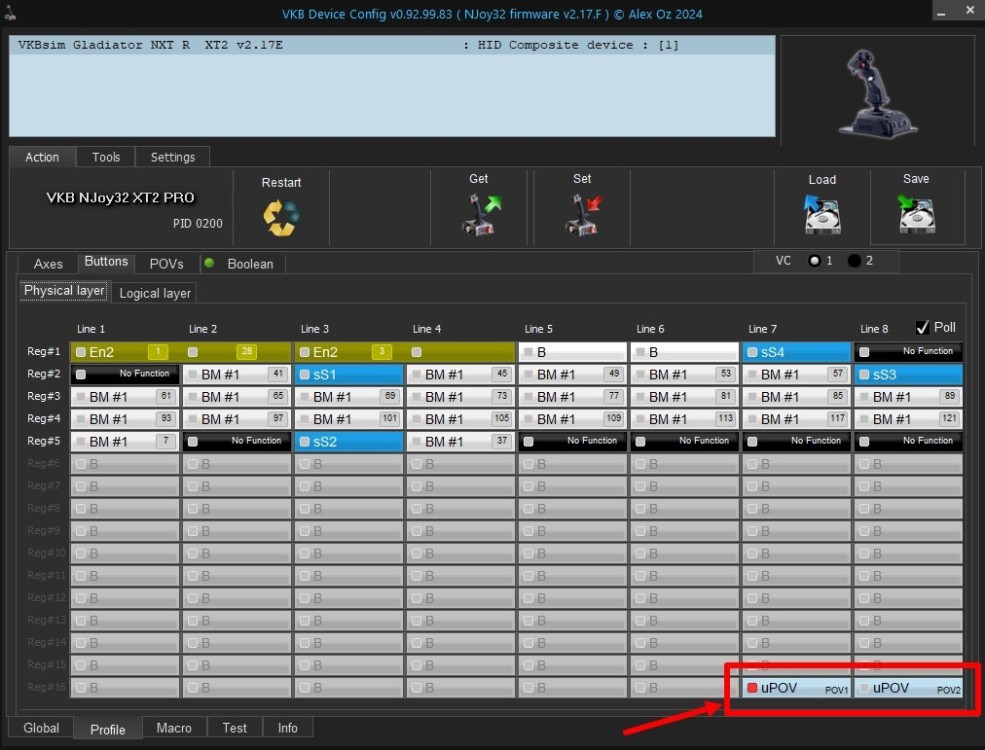The image size is (985, 750).
Task: Click the sS1 cell in Reg#2
Action: (x=349, y=374)
